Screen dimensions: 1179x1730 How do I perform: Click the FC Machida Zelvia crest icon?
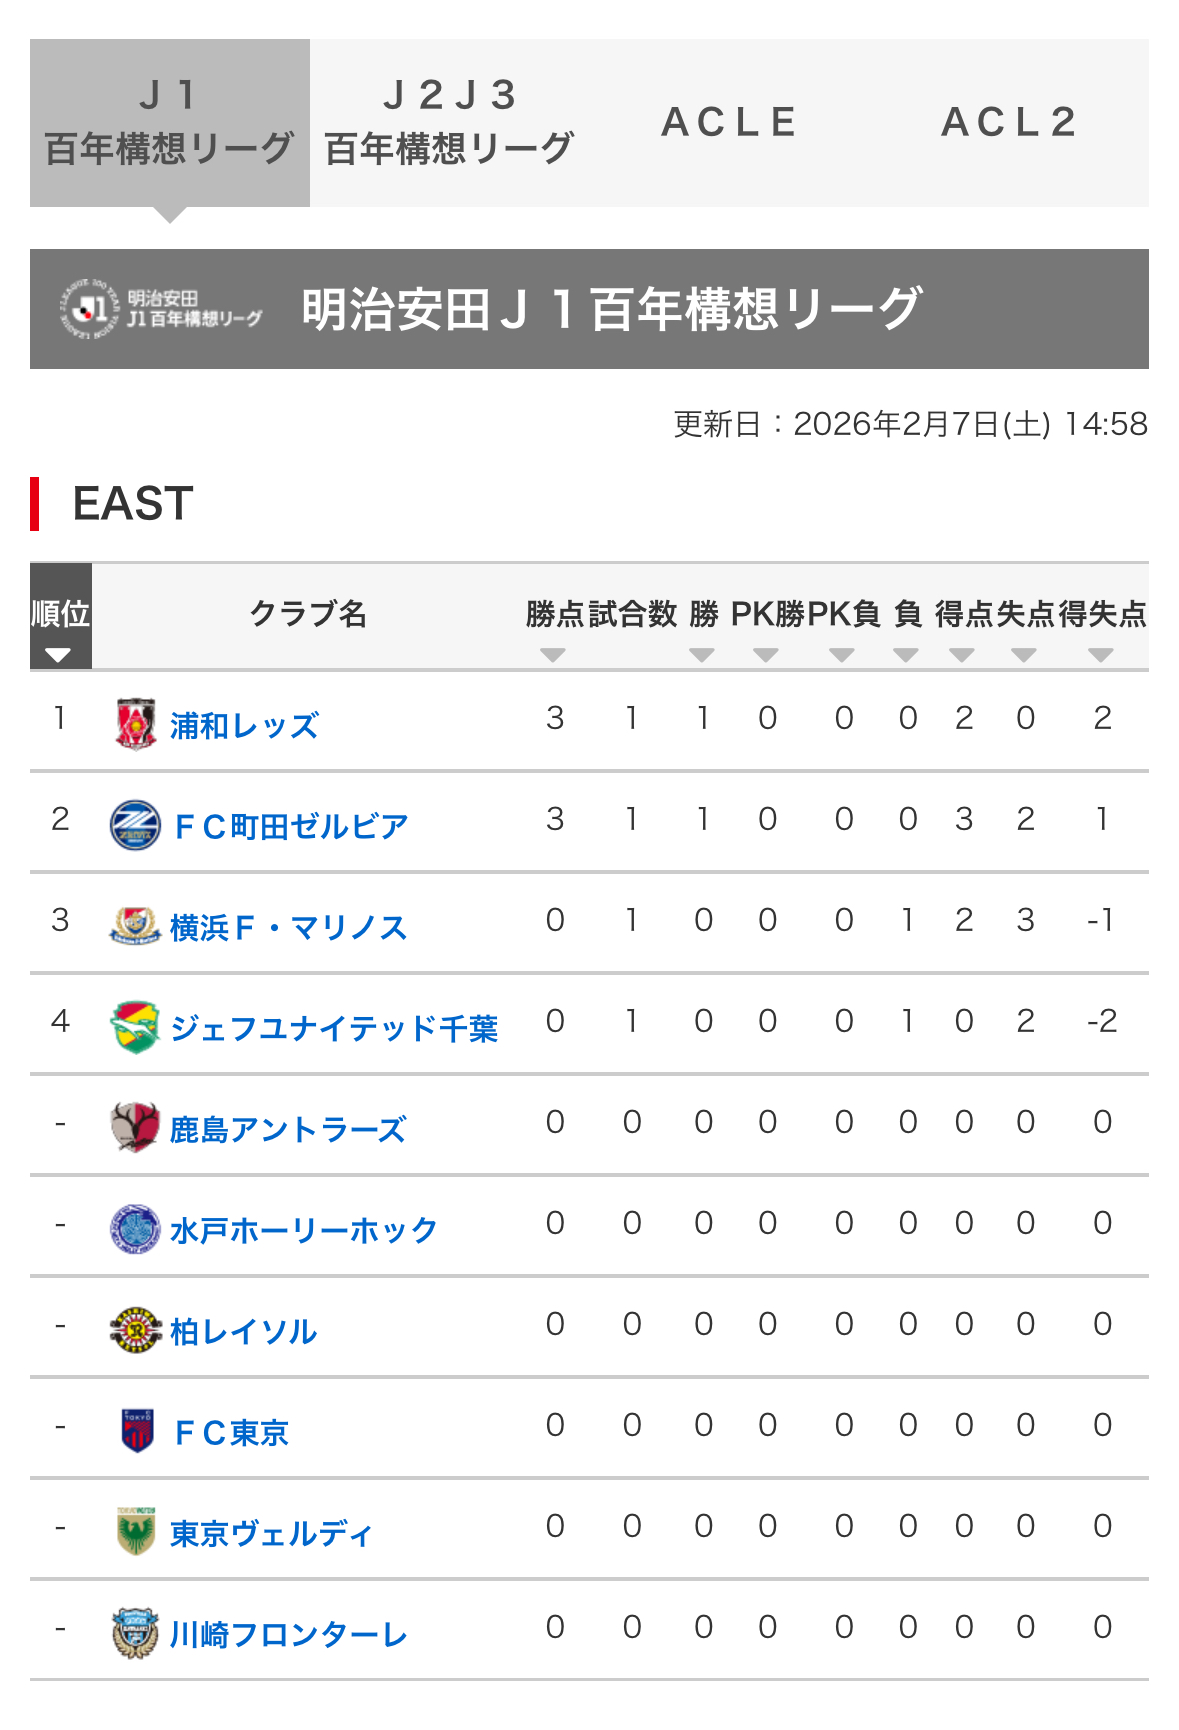[x=135, y=825]
